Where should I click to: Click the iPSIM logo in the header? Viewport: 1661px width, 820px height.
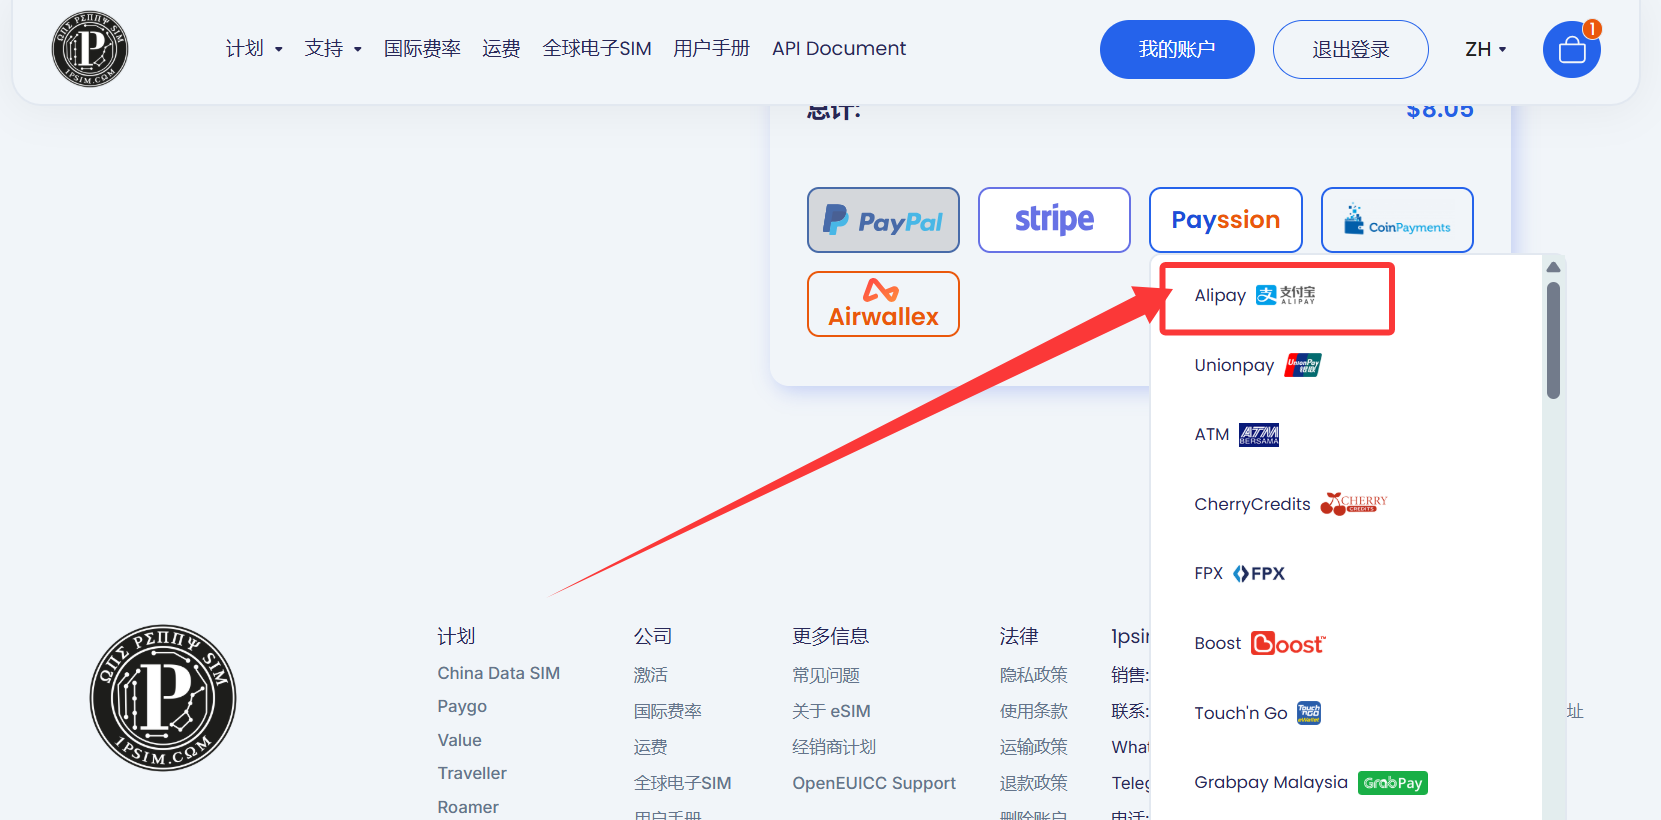pos(90,49)
